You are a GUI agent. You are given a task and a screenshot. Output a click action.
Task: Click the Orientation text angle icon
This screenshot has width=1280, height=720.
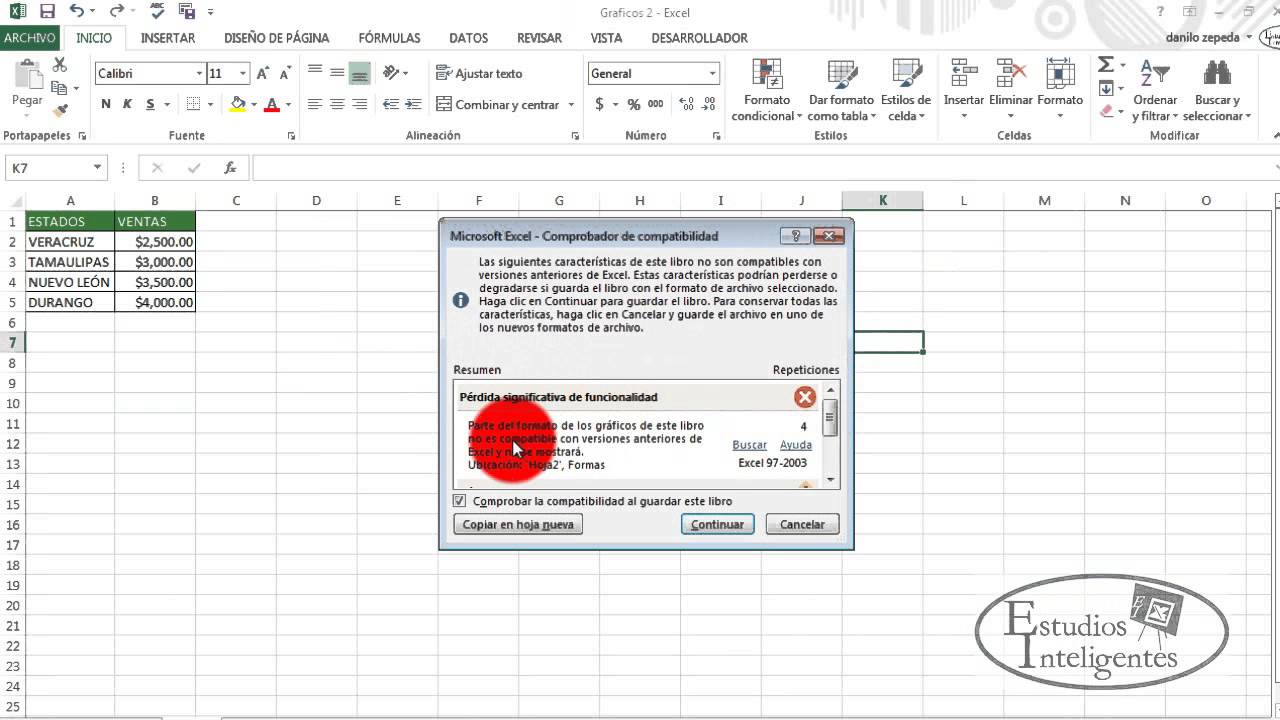pos(391,72)
